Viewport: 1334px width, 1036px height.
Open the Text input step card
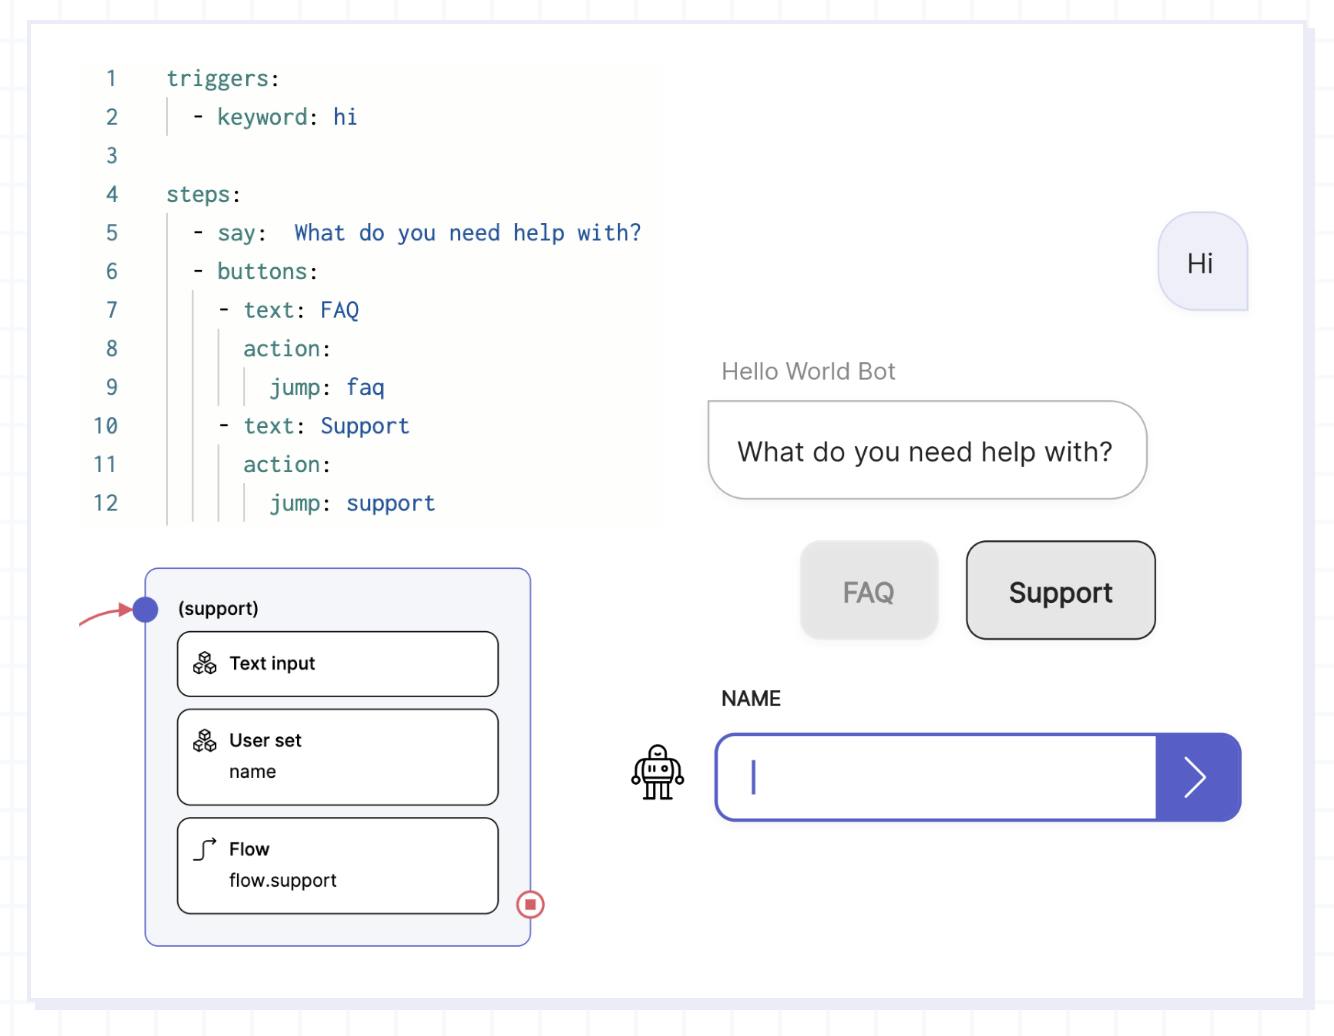pos(338,664)
